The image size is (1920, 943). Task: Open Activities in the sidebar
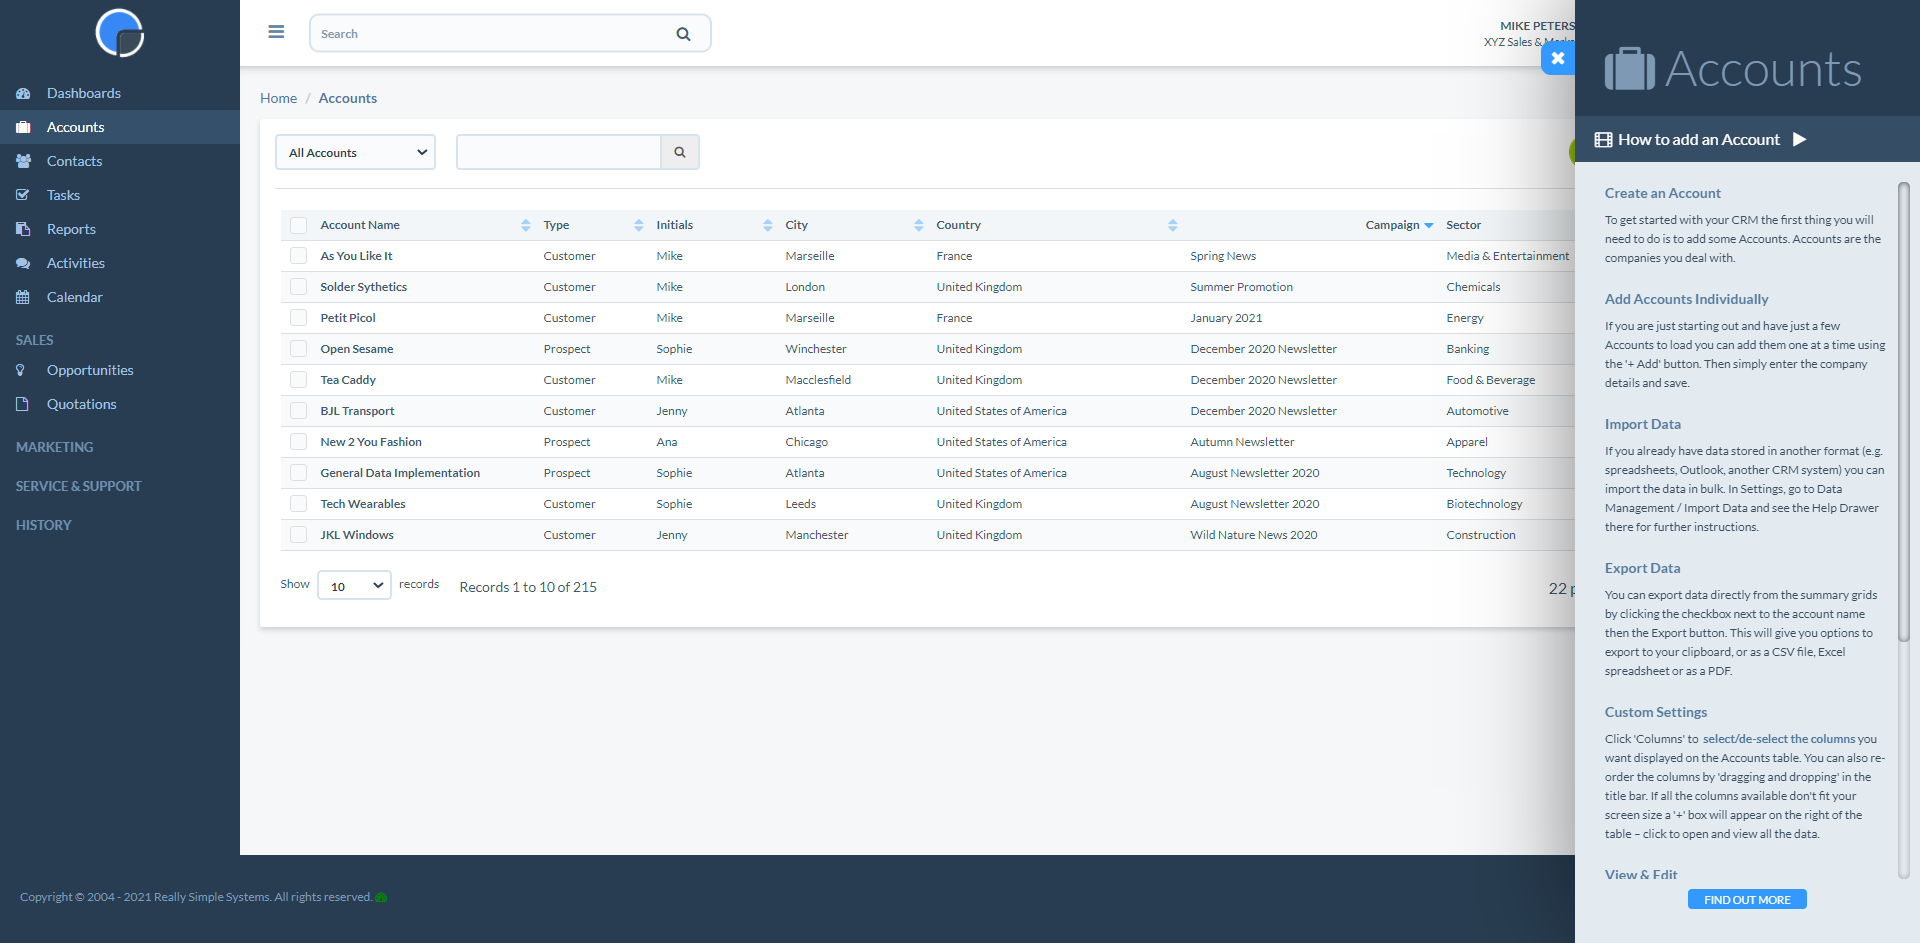click(76, 263)
